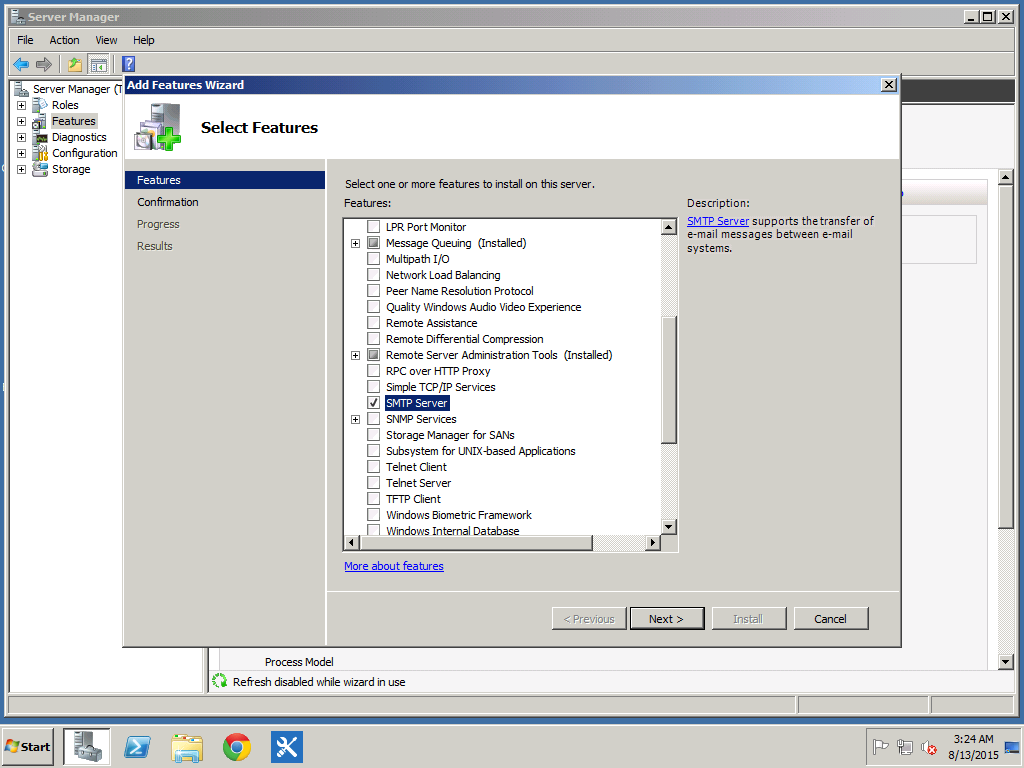This screenshot has height=768, width=1024.
Task: Select the Configuration icon in tree
Action: pyautogui.click(x=40, y=153)
